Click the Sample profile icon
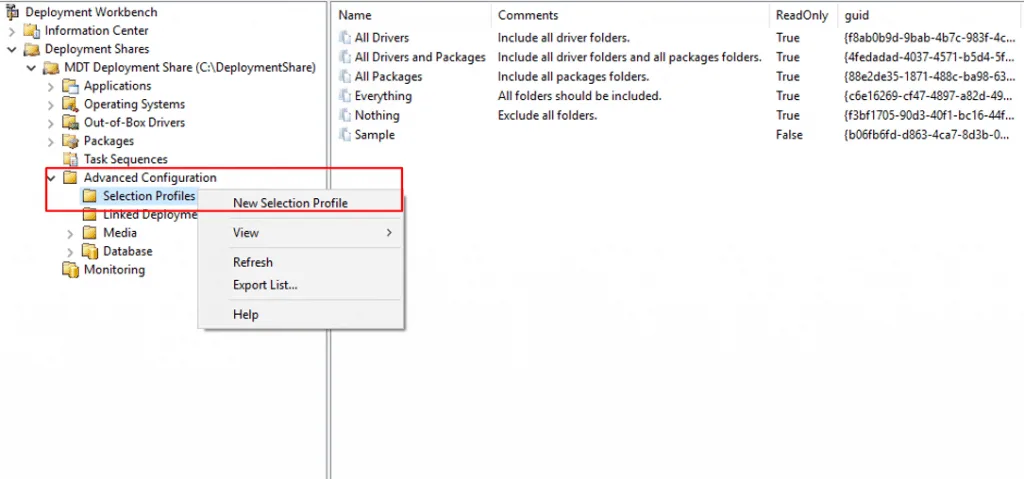1024x479 pixels. (344, 135)
